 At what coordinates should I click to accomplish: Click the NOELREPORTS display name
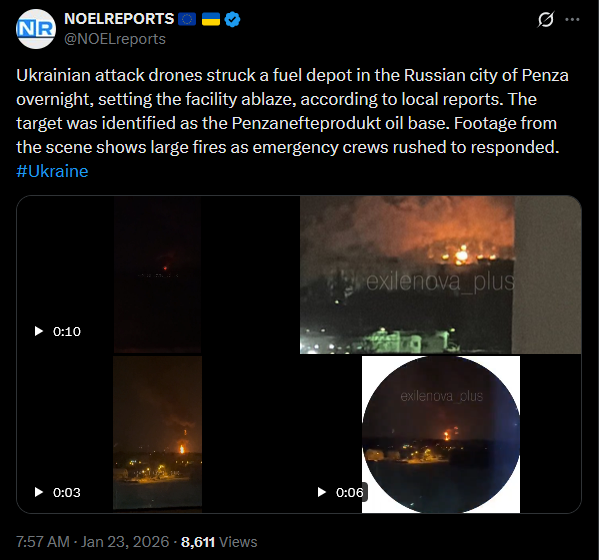[x=119, y=19]
